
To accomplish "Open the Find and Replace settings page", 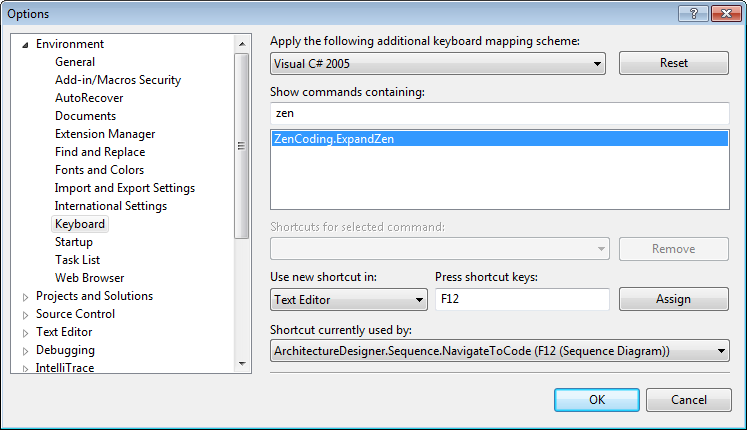I will point(99,152).
